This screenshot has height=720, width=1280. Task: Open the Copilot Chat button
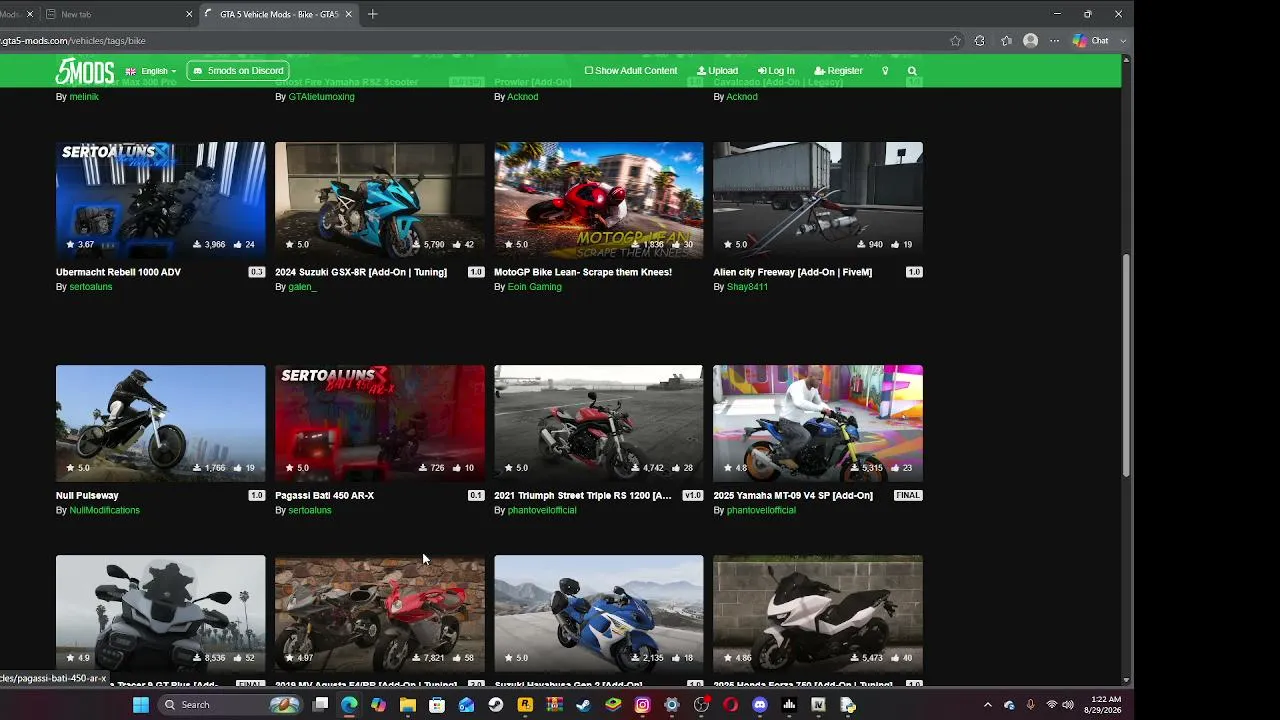point(1091,41)
